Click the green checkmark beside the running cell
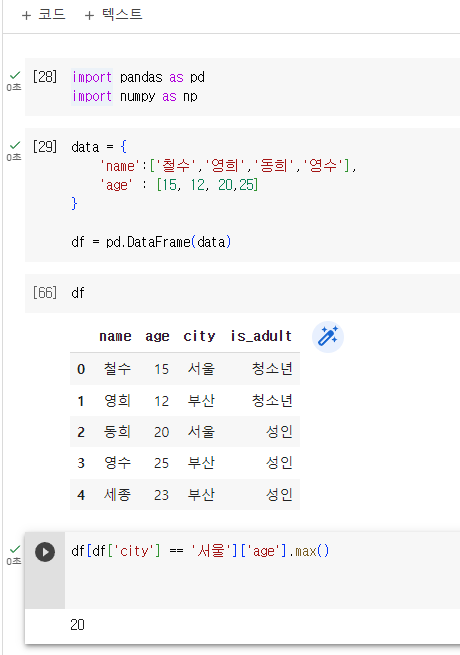This screenshot has height=655, width=460. pyautogui.click(x=15, y=549)
